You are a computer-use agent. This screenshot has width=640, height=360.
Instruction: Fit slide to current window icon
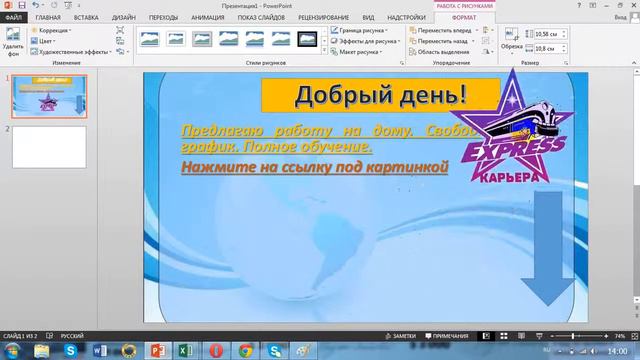tap(635, 336)
